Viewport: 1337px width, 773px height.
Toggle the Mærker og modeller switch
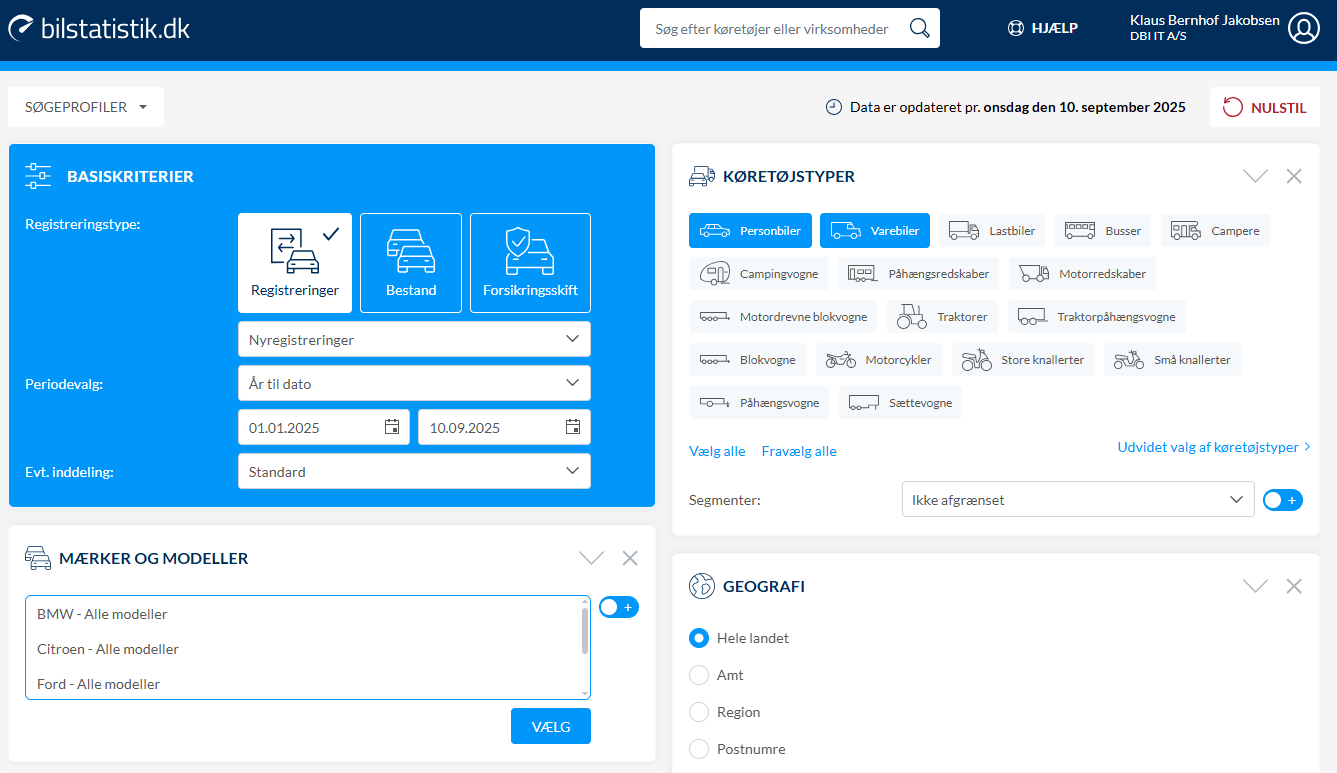(x=618, y=607)
